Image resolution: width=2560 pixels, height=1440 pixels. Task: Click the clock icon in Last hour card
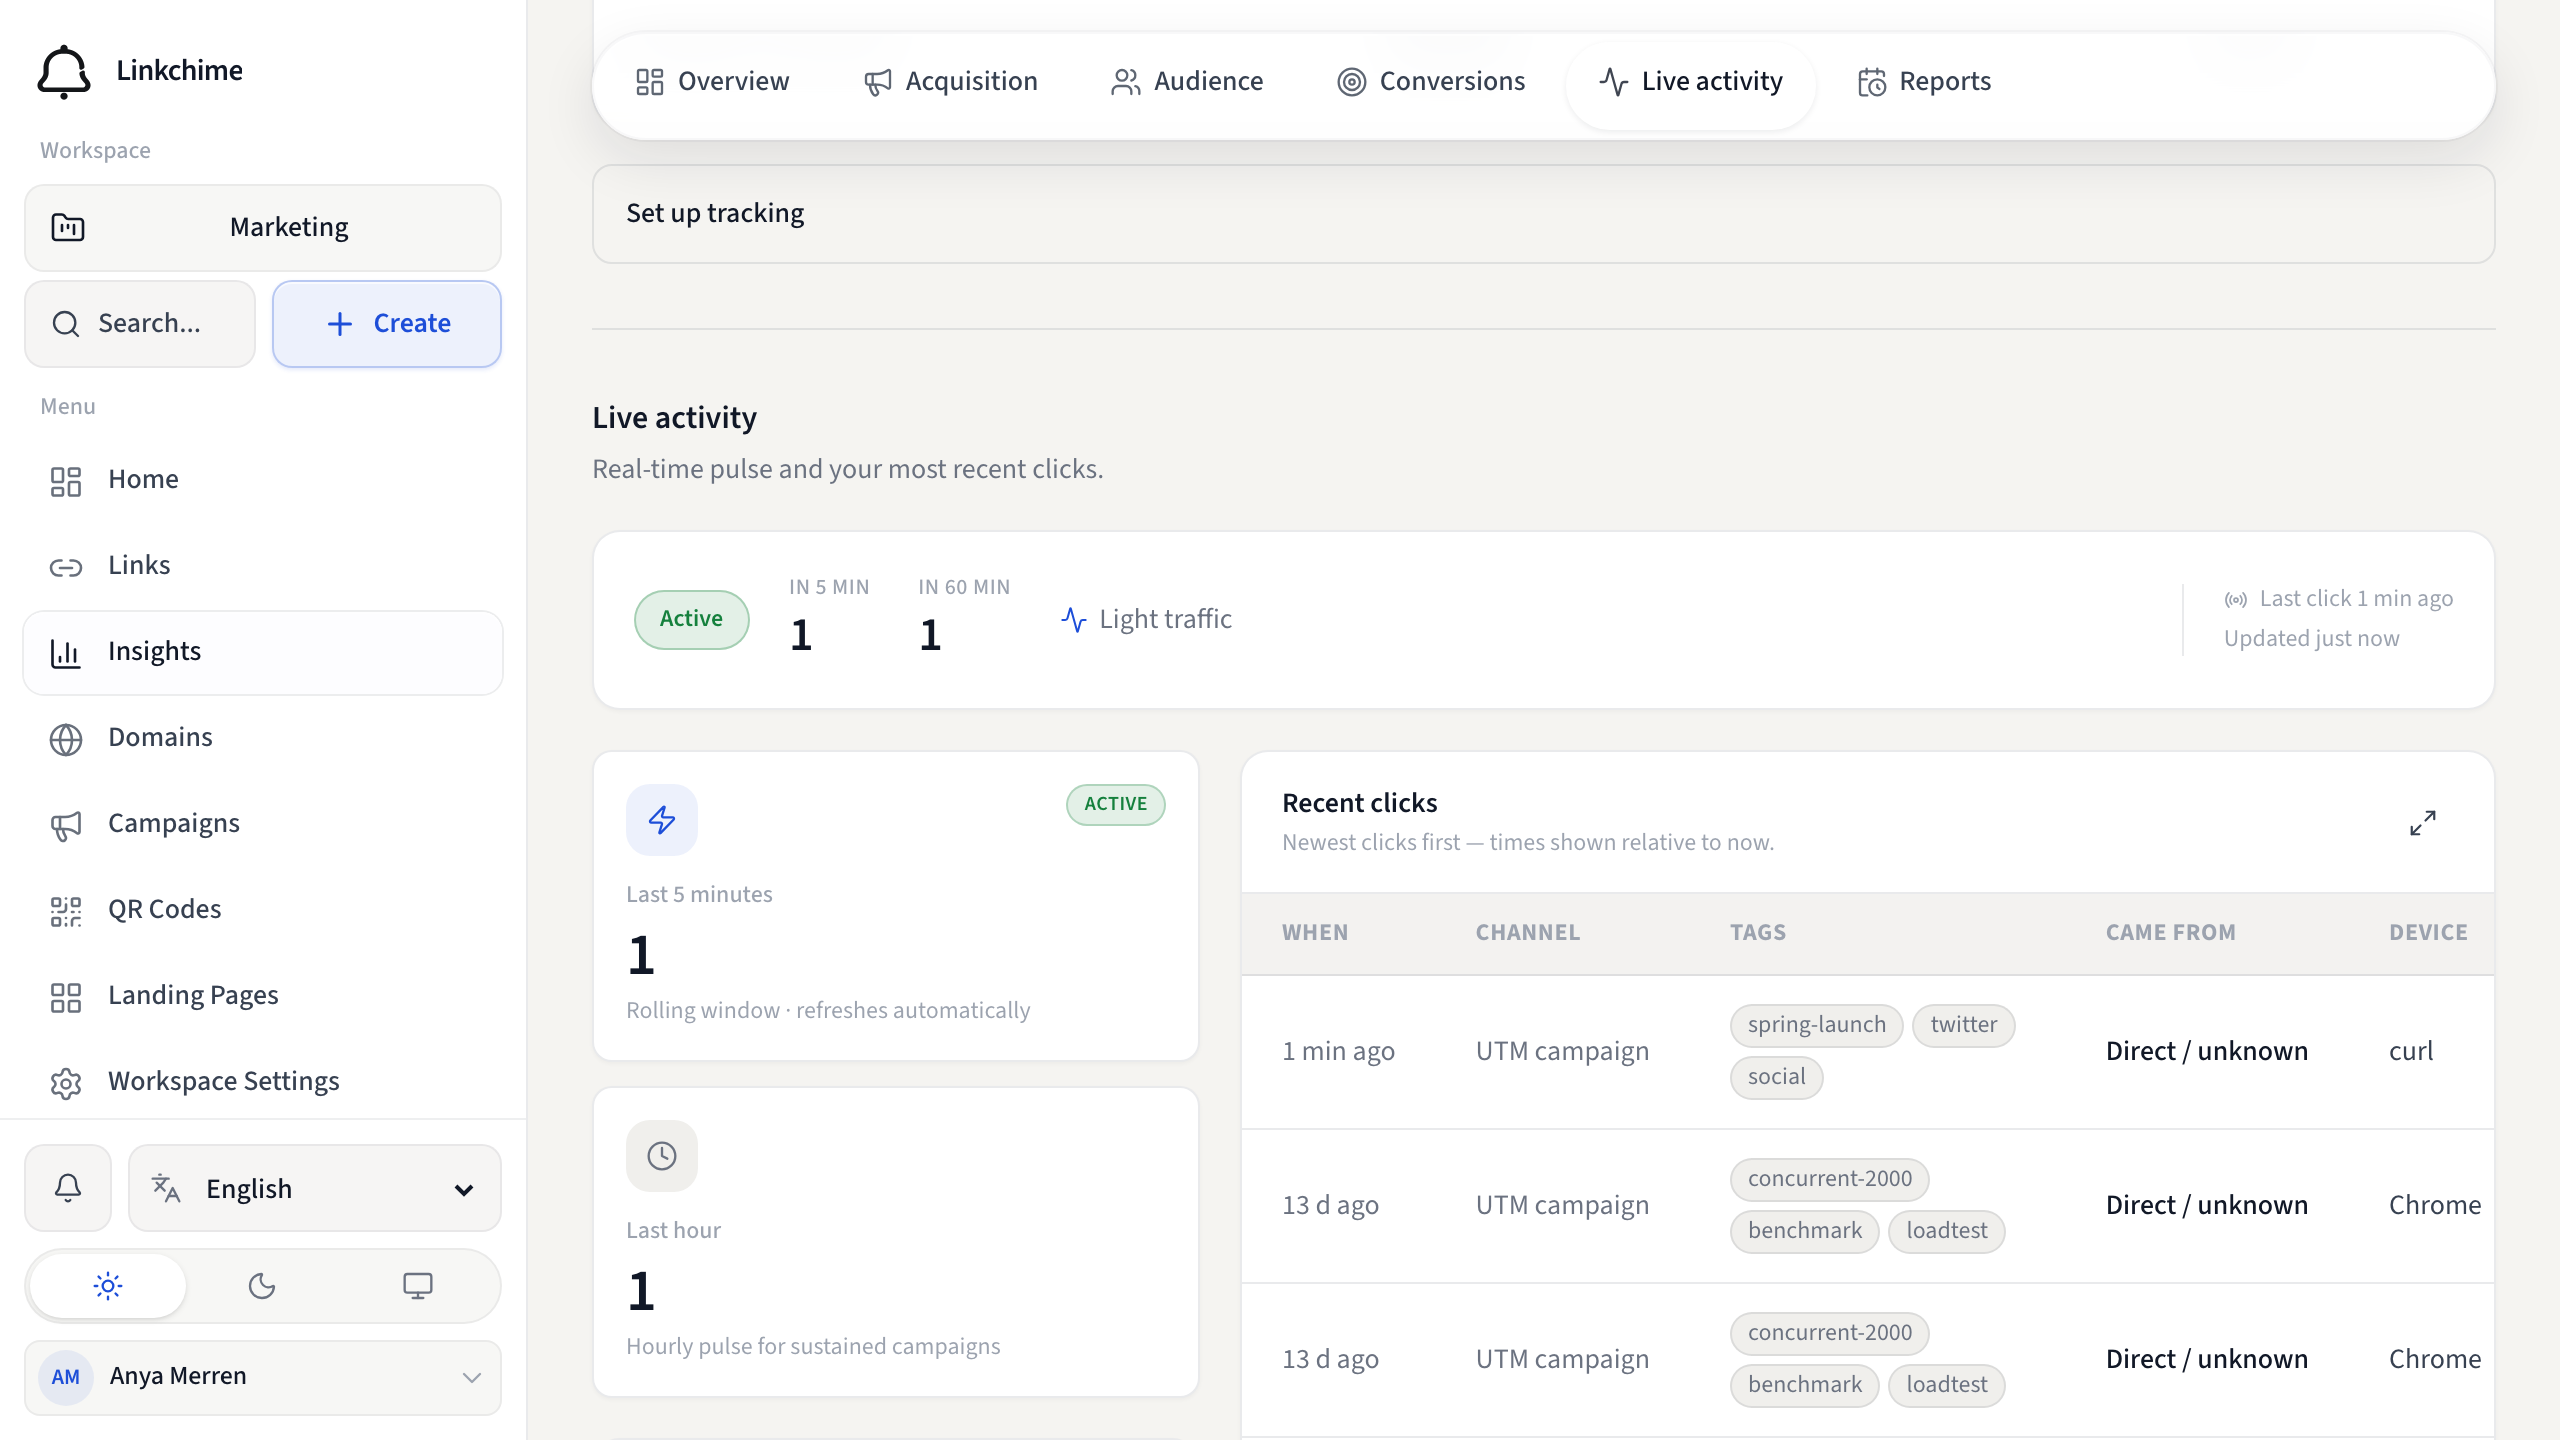click(662, 1156)
